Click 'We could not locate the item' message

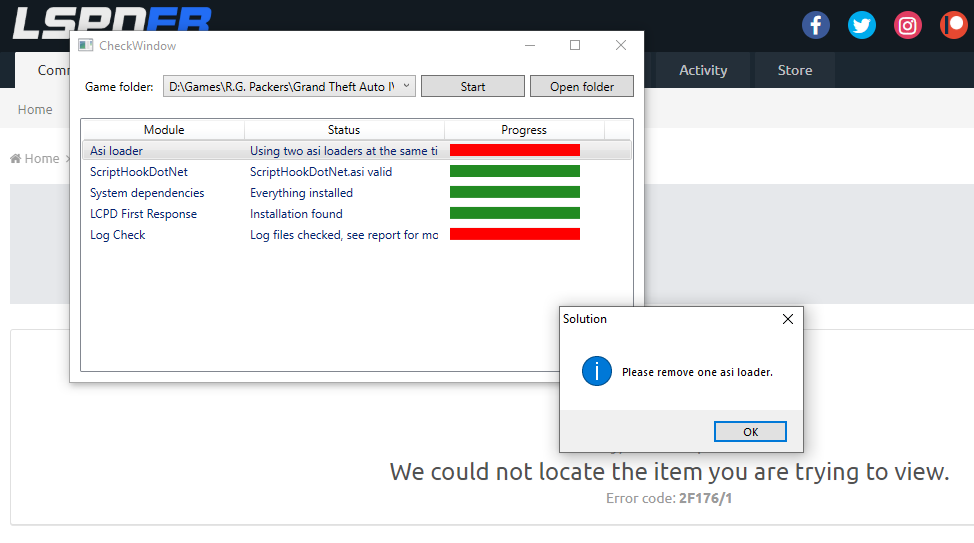pyautogui.click(x=669, y=472)
